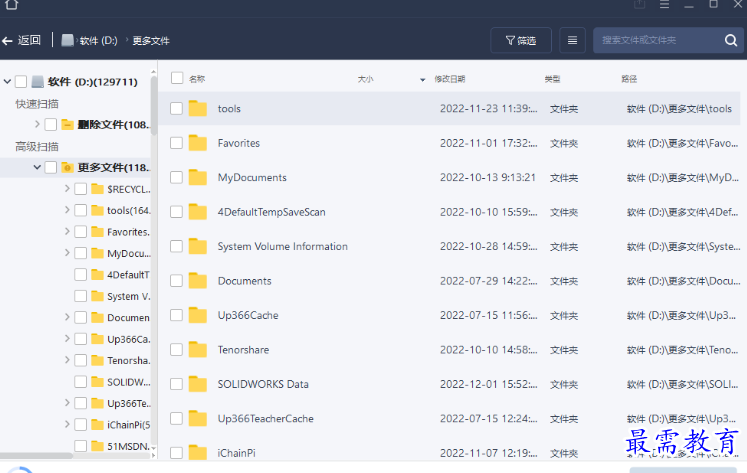Expand the 删除文件 tree node
This screenshot has width=747, height=473.
[37, 124]
